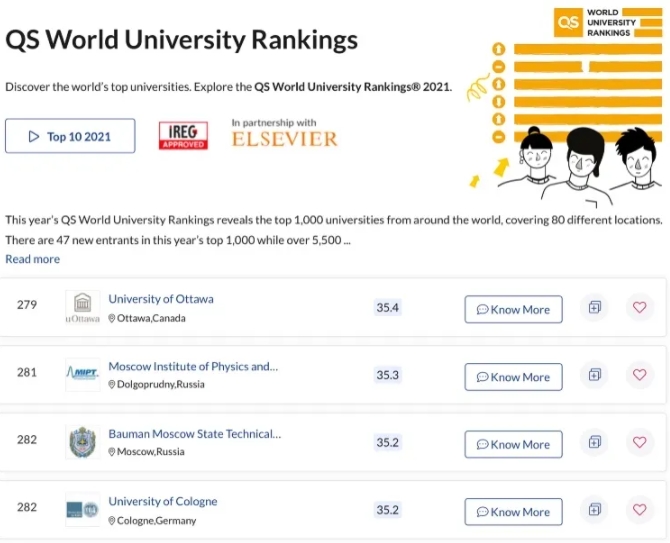Viewport: 670px width, 543px height.
Task: Click Know More for Bauman Moscow State Technical
Action: coord(513,444)
